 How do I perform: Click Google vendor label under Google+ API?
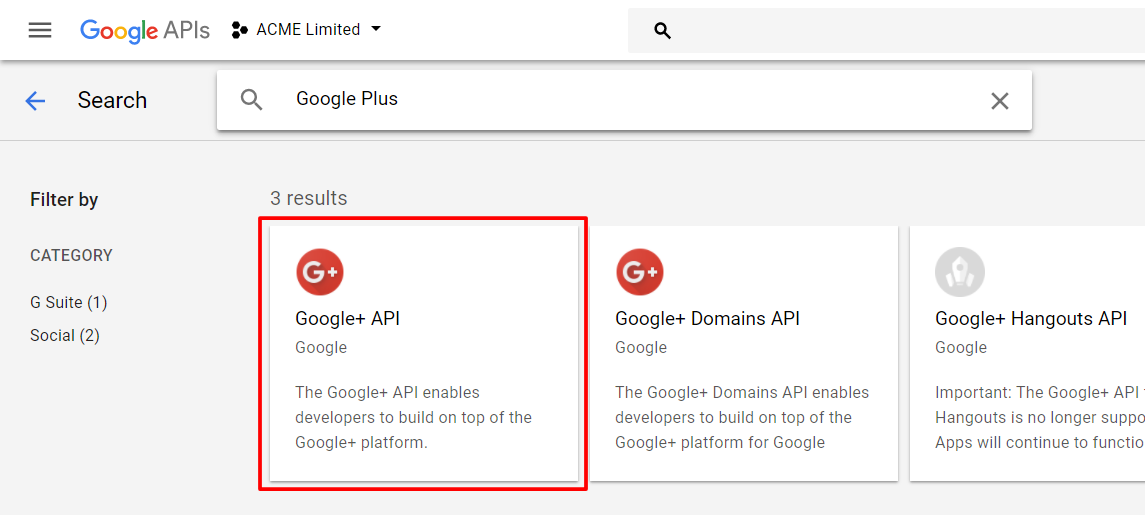pyautogui.click(x=321, y=348)
